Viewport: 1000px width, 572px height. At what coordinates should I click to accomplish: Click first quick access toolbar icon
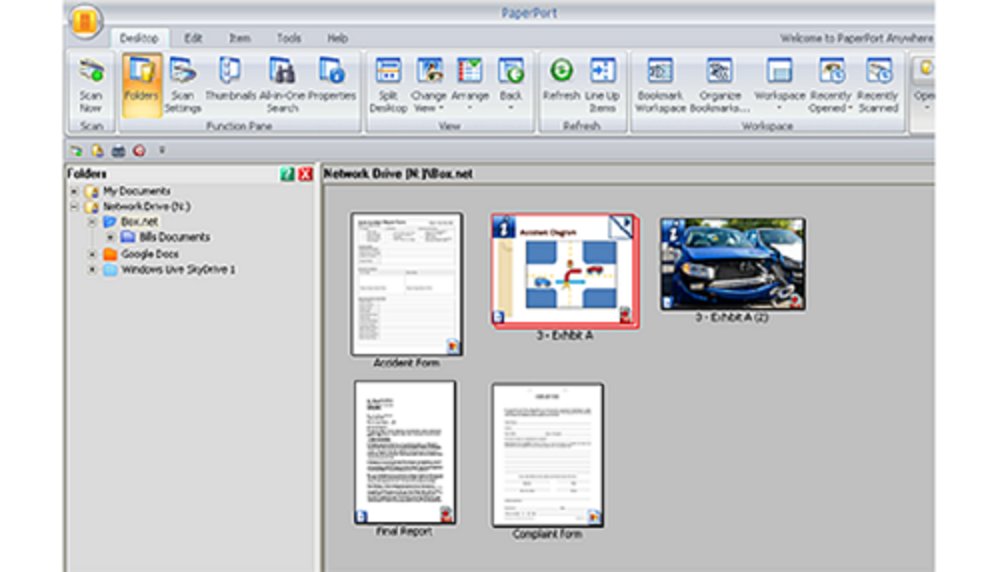coord(77,151)
